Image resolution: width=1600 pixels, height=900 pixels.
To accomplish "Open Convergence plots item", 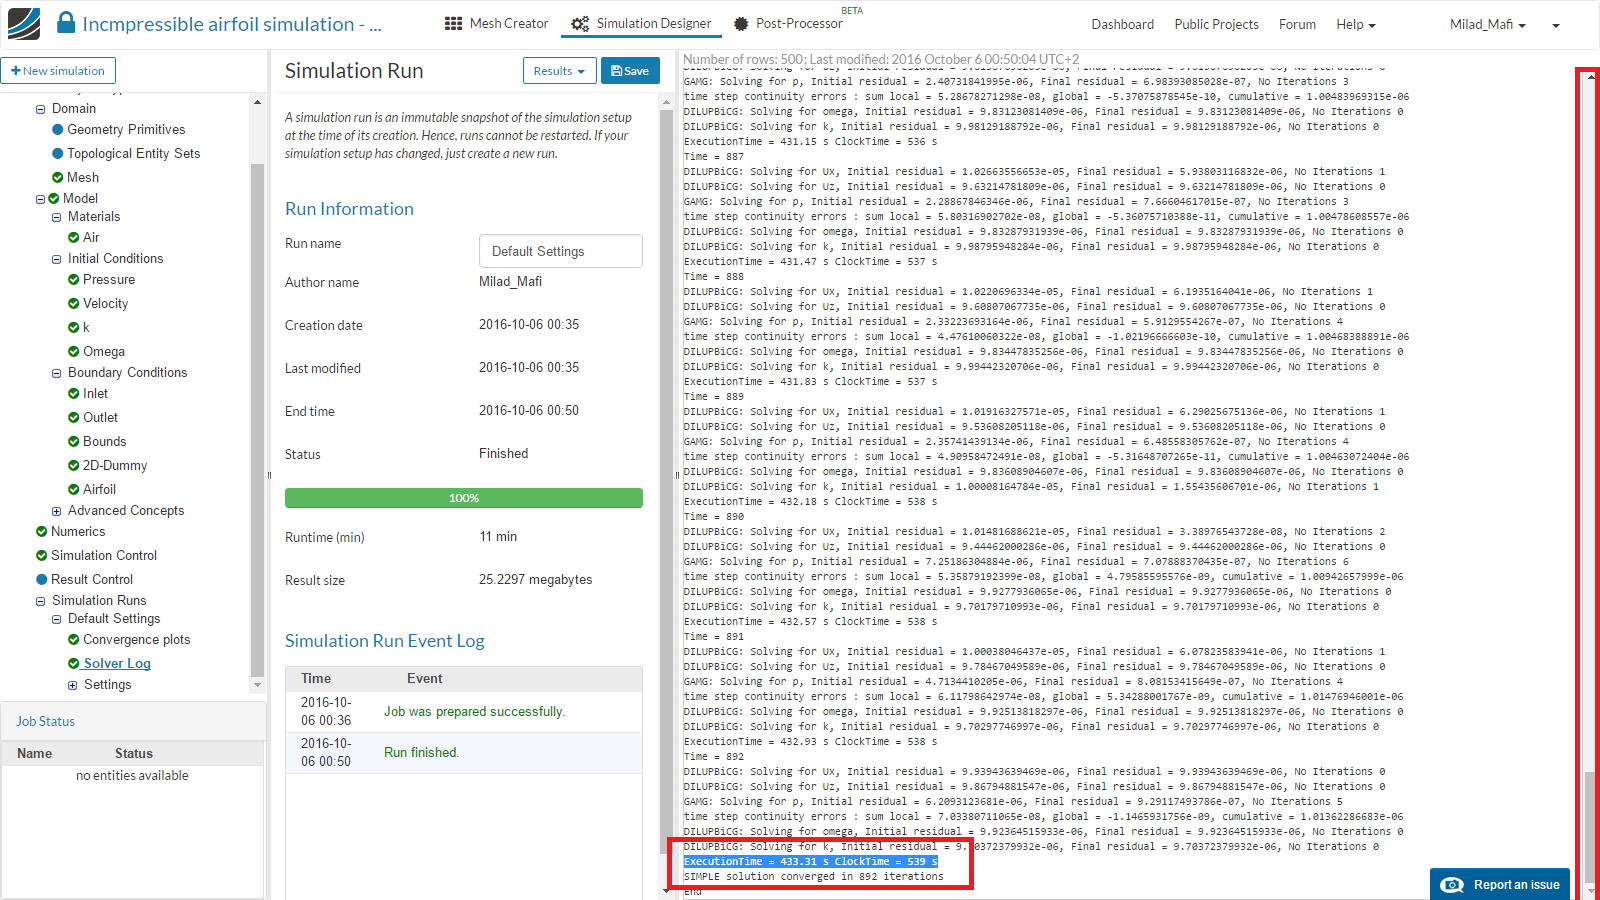I will click(136, 639).
